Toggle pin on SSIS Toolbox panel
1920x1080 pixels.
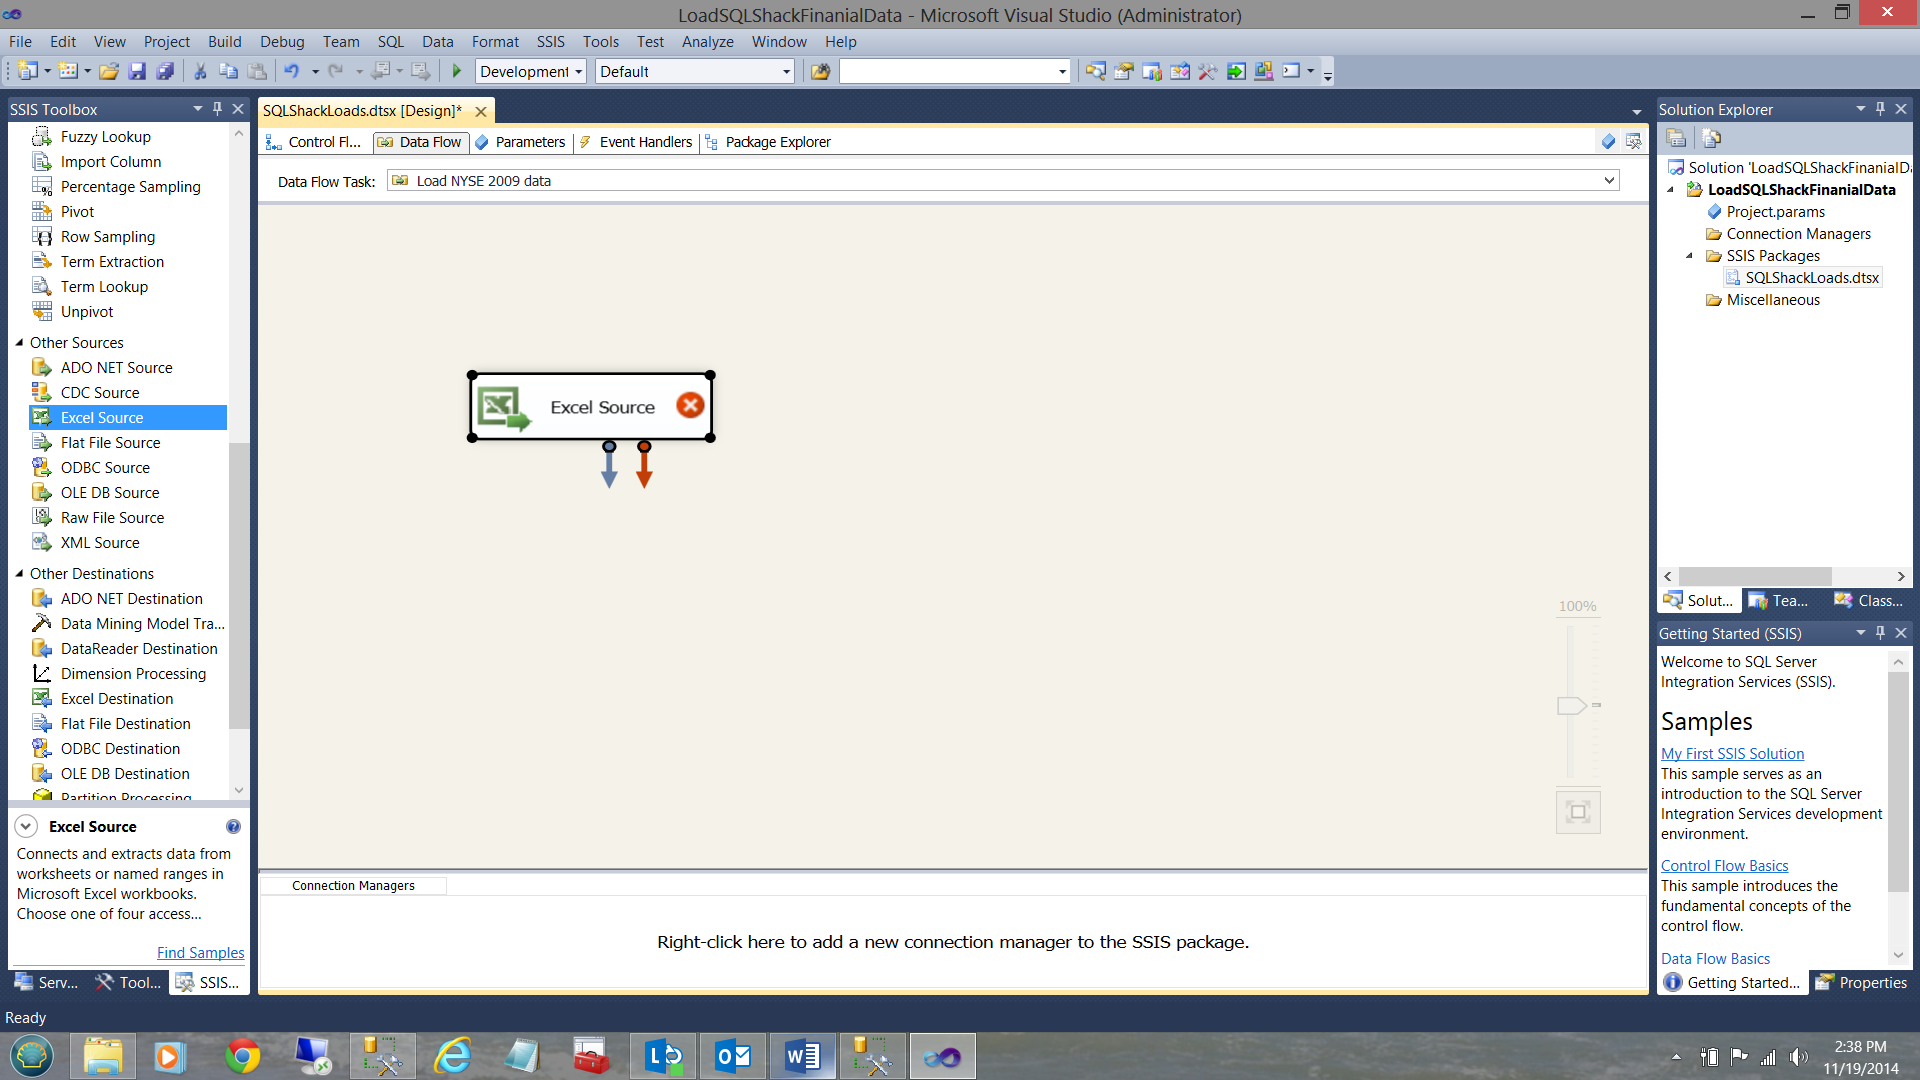[x=217, y=109]
